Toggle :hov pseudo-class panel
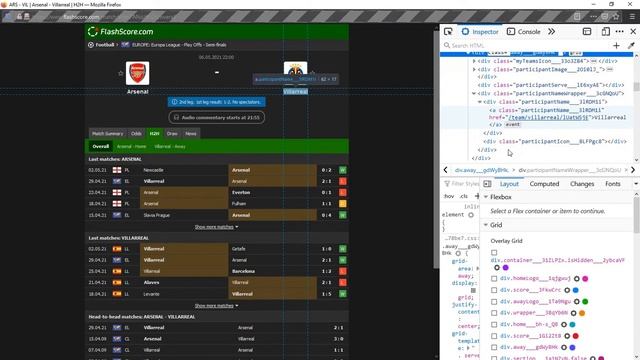The image size is (640, 360). click(449, 196)
